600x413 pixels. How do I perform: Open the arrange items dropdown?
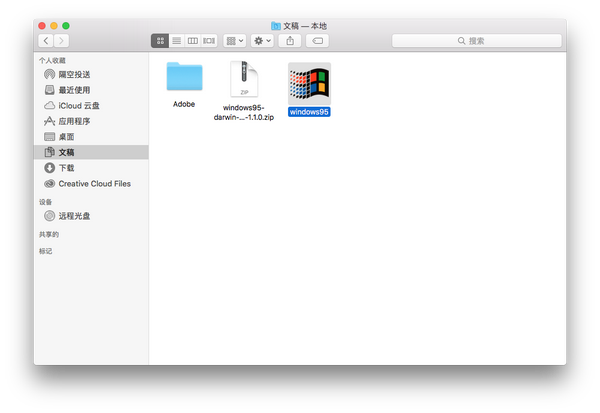pos(235,41)
